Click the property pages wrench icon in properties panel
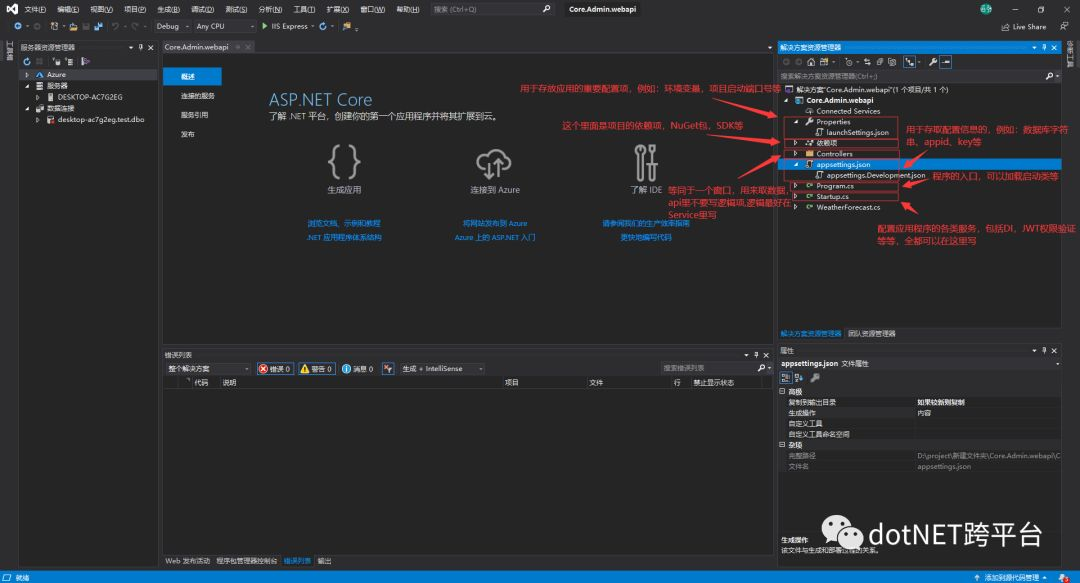This screenshot has height=583, width=1080. (x=815, y=378)
